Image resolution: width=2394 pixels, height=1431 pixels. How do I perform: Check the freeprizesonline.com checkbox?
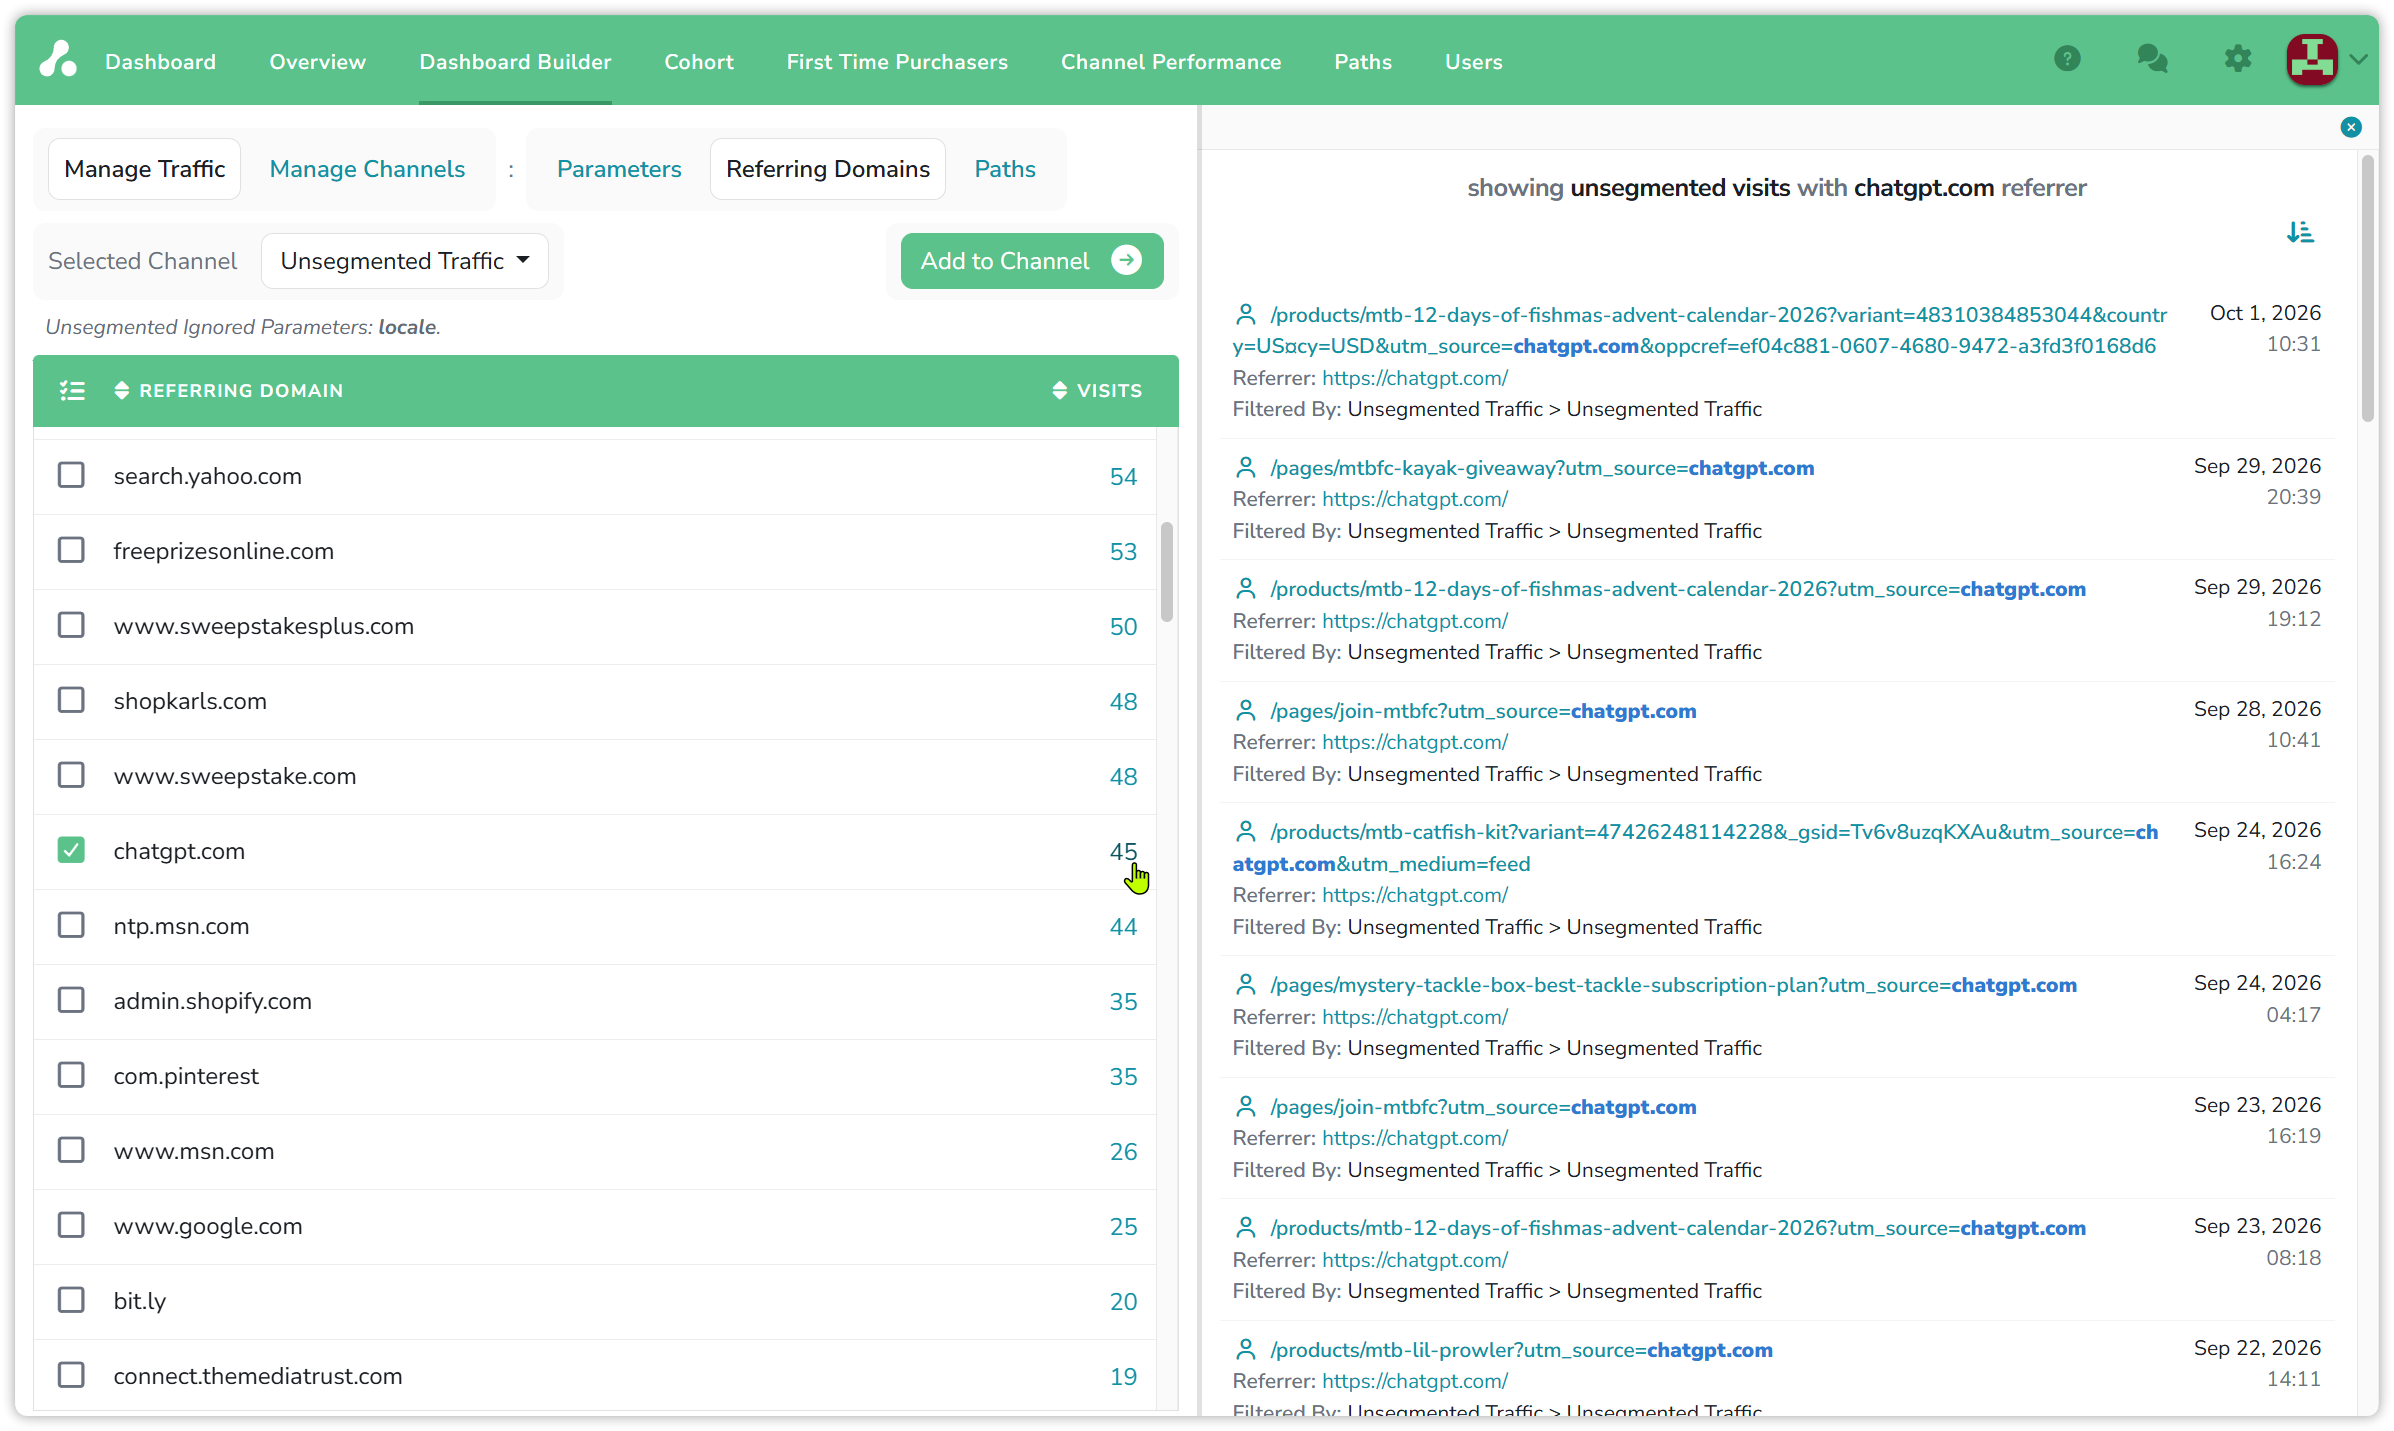tap(71, 550)
